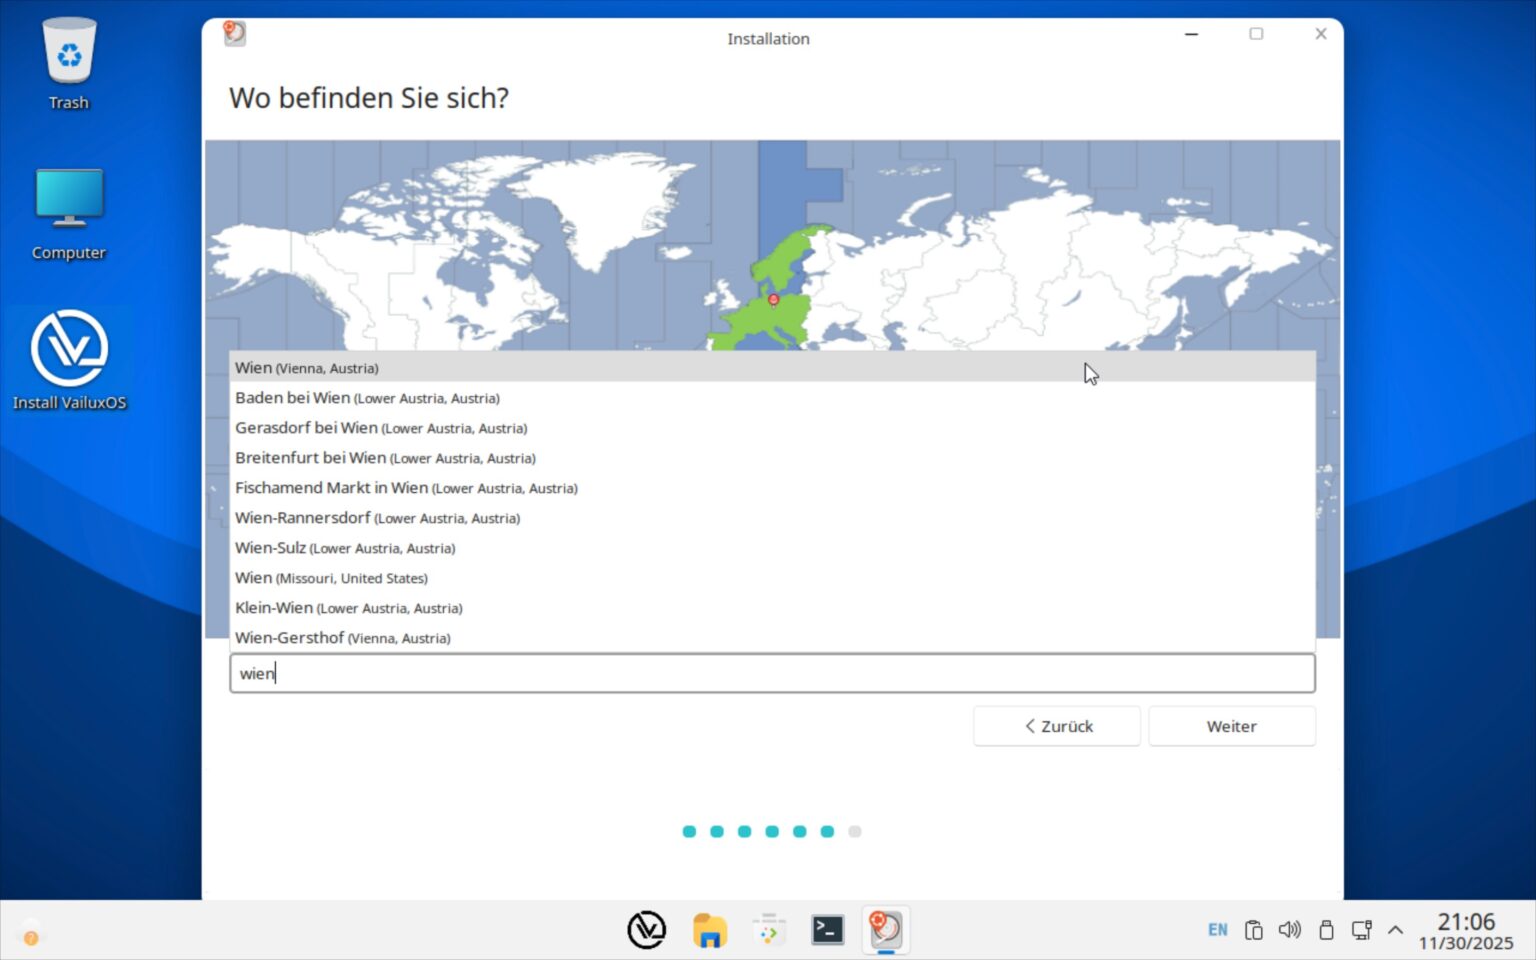The image size is (1536, 960).
Task: Choose Baden bei Wien from suggestions
Action: click(x=367, y=398)
